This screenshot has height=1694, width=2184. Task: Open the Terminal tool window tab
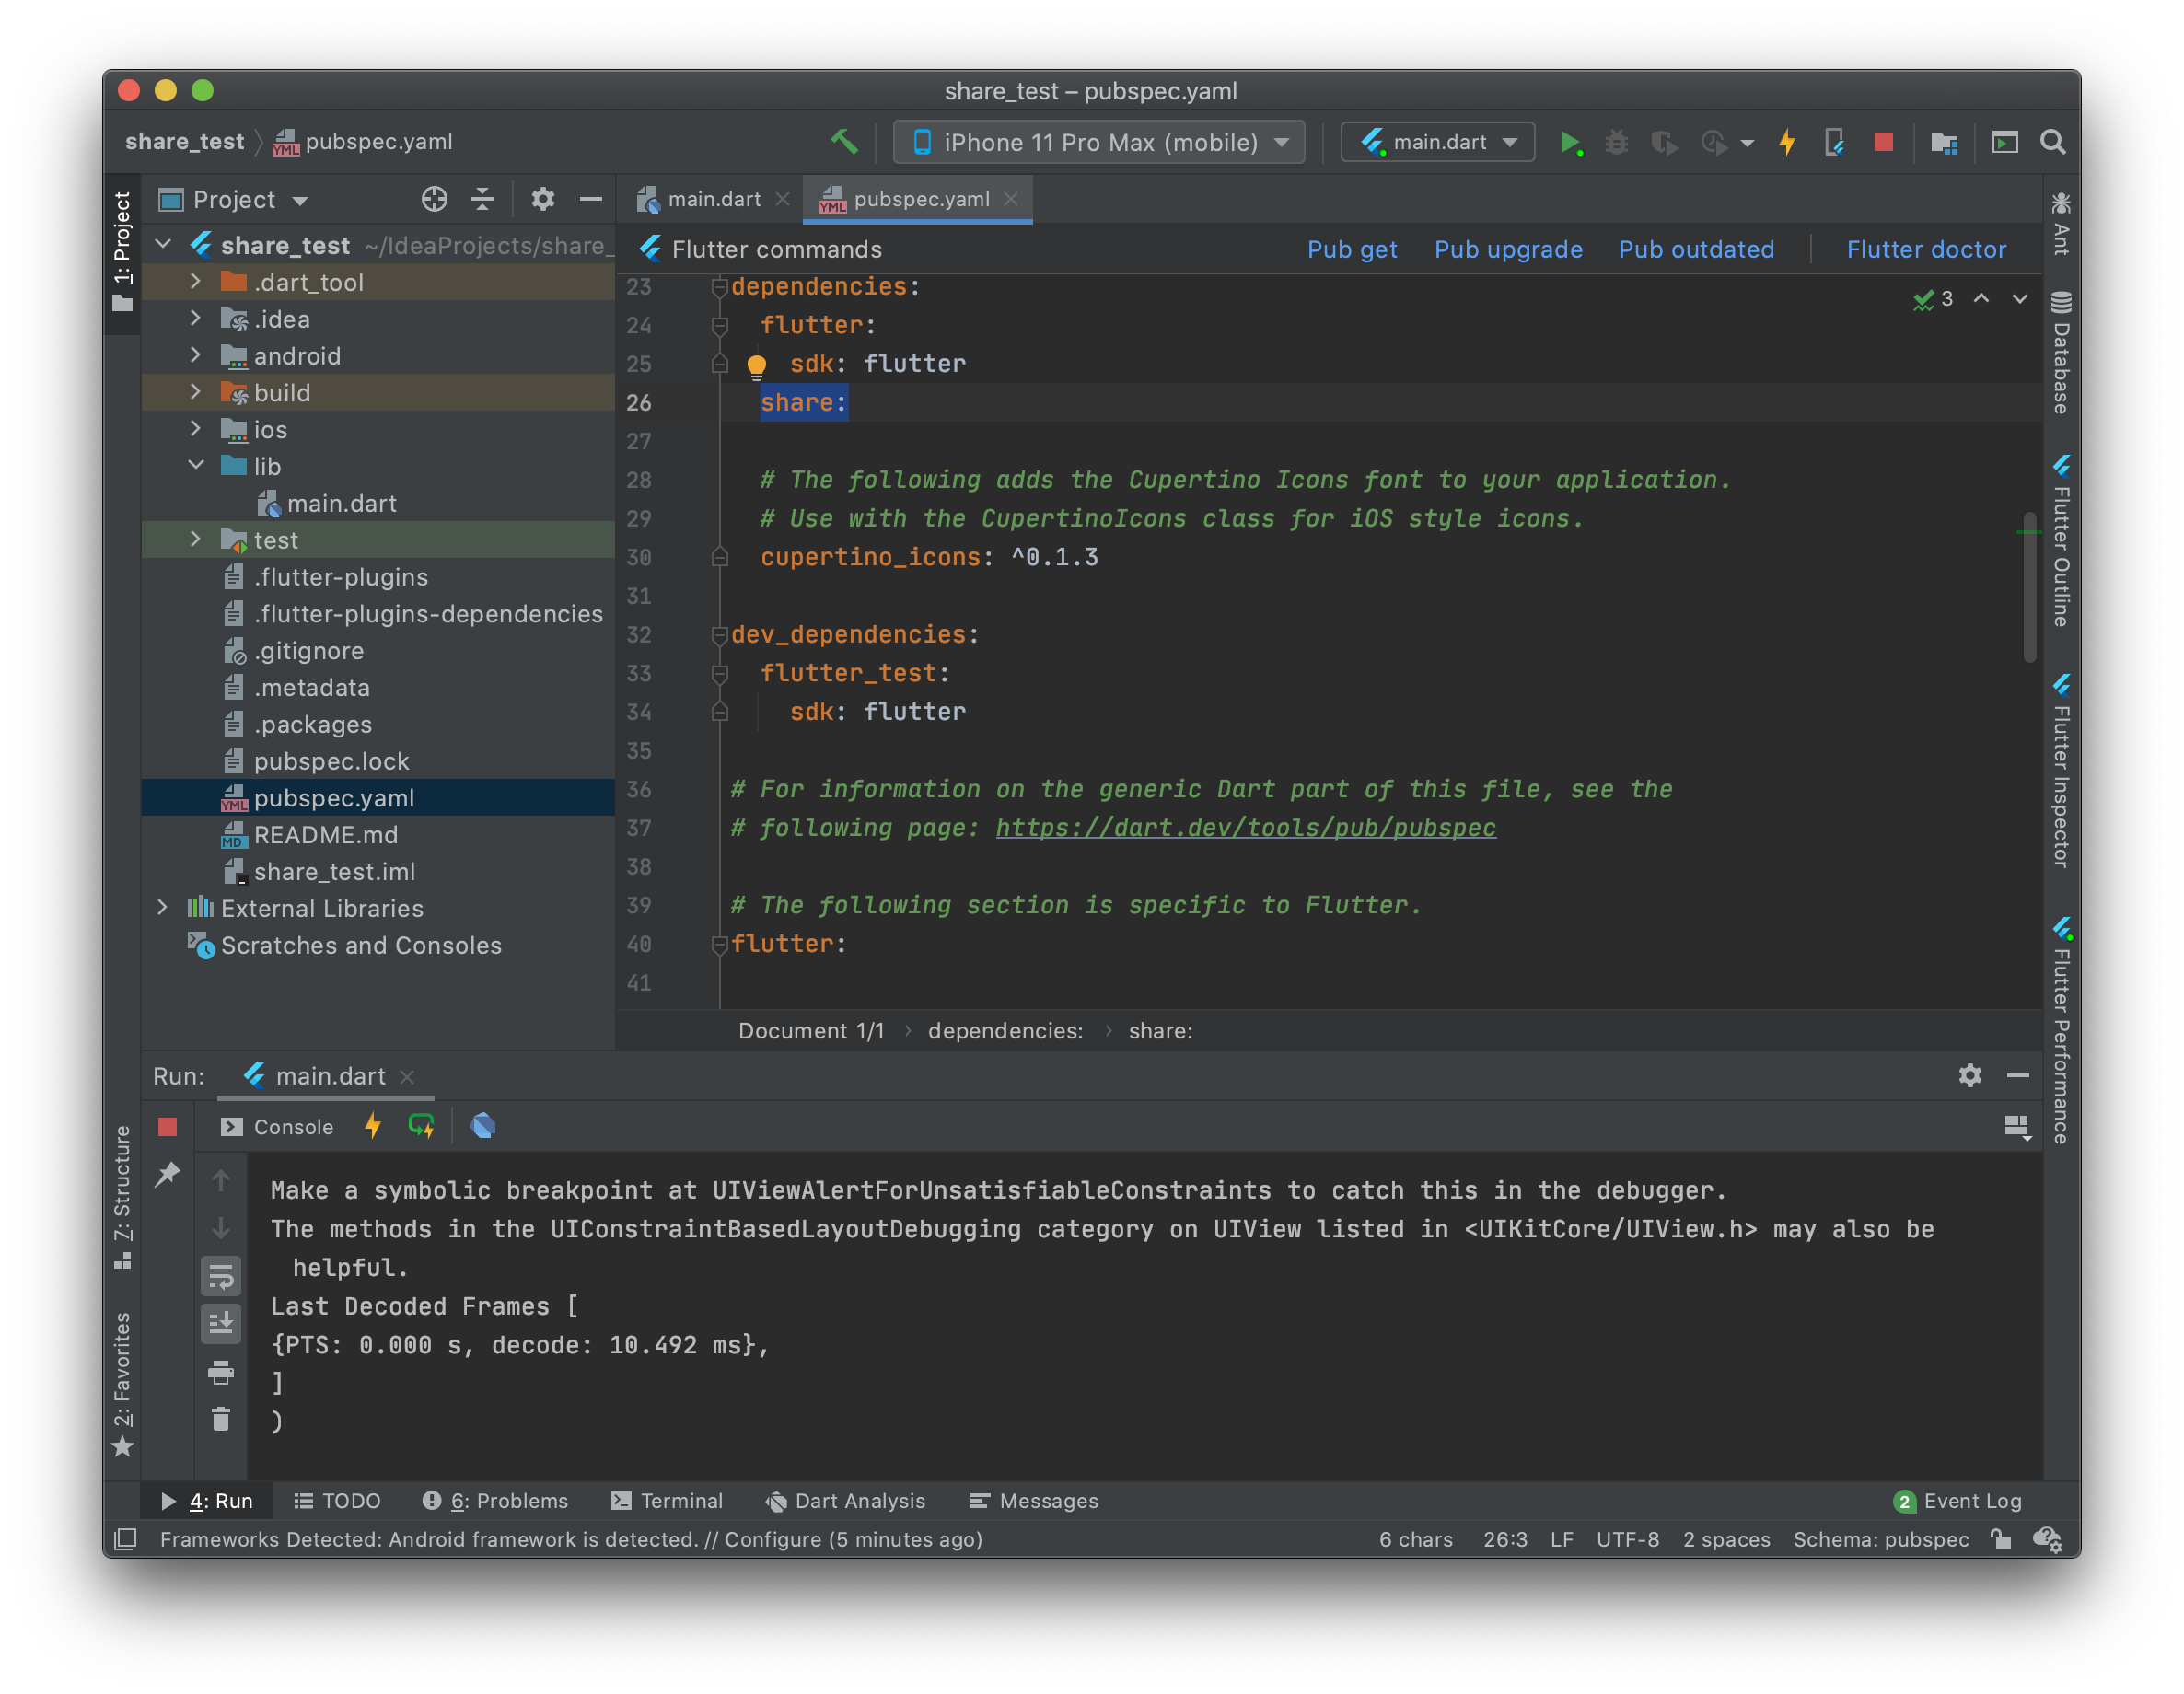(667, 1500)
